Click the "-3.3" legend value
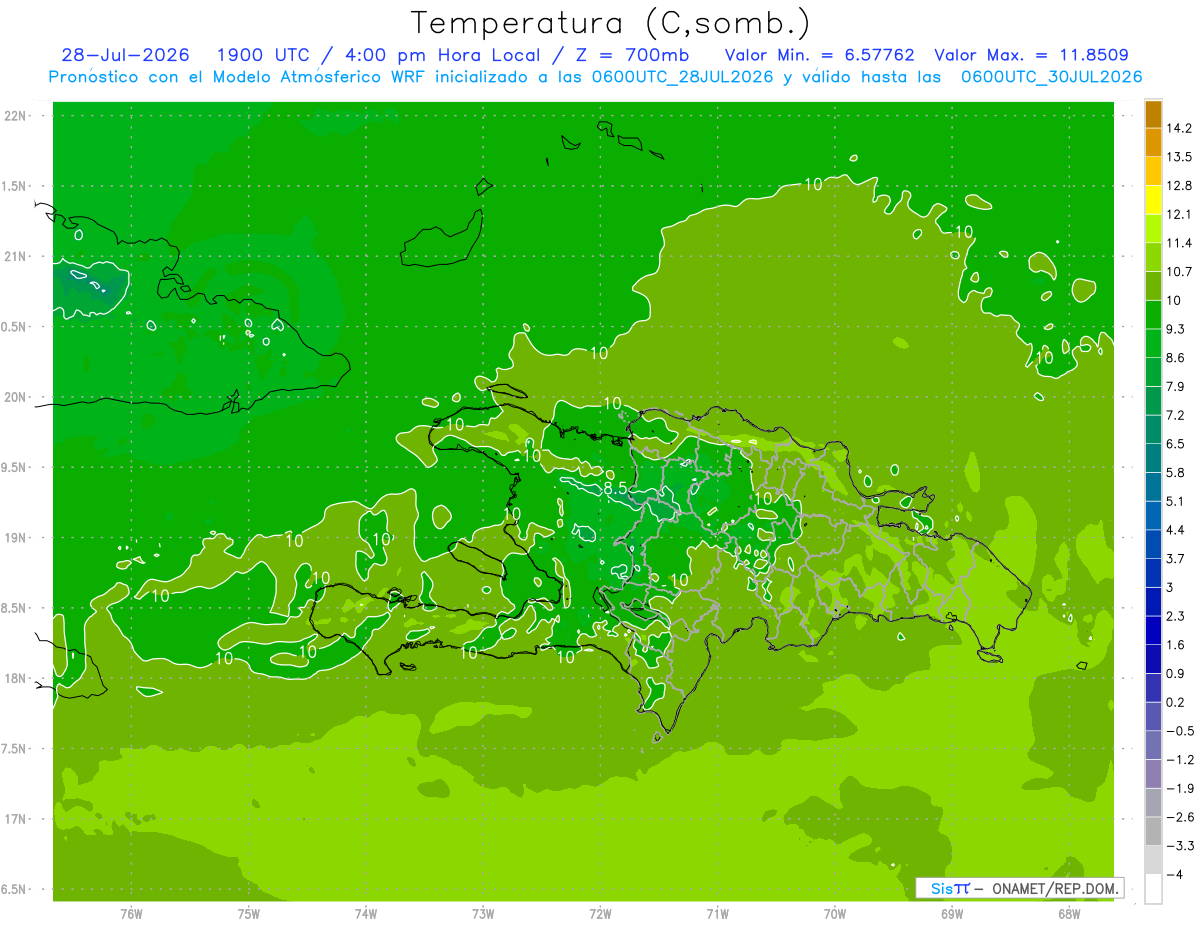The width and height of the screenshot is (1200, 927). coord(1179,845)
